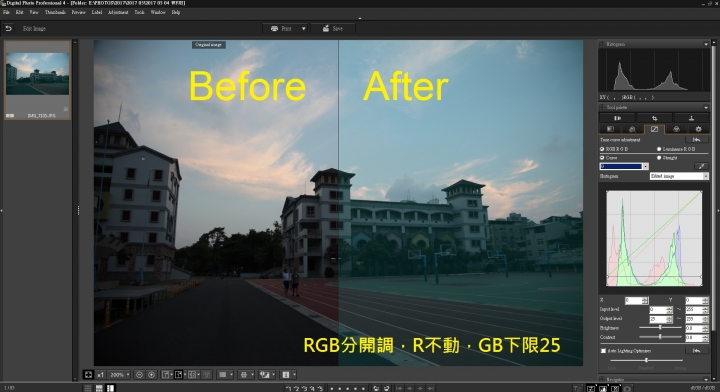Click the zoom out minus icon
The height and width of the screenshot is (392, 720).
[x=139, y=375]
